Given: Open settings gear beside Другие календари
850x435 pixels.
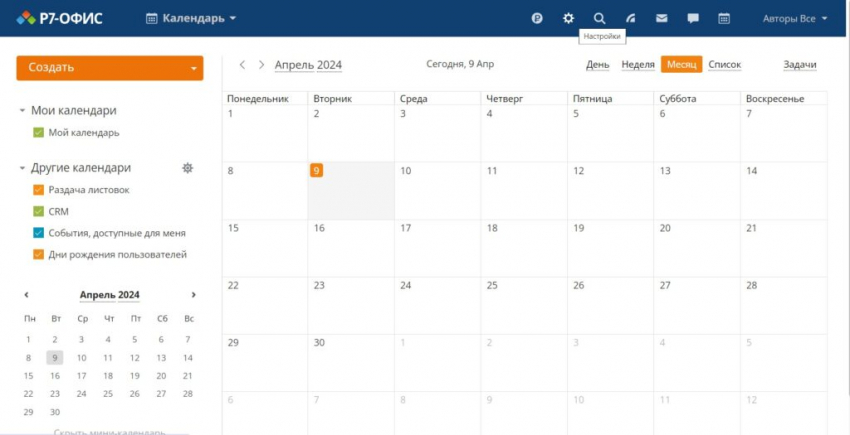Looking at the screenshot, I should (x=187, y=168).
